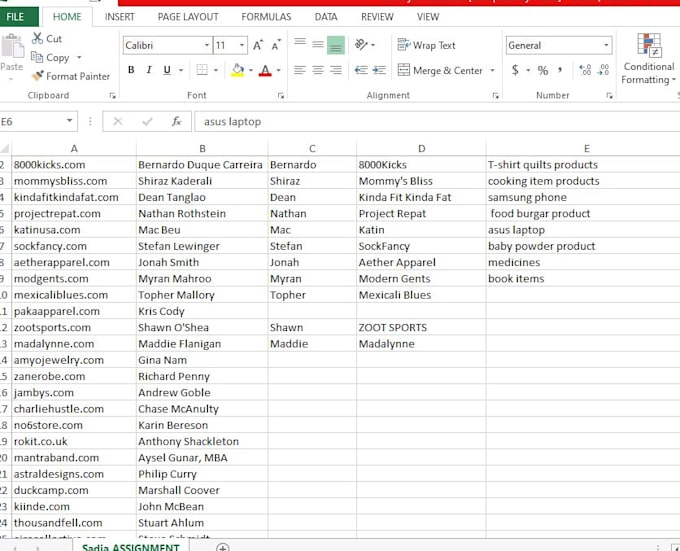Viewport: 680px width, 551px height.
Task: Click the Paste clipboard icon
Action: click(12, 46)
